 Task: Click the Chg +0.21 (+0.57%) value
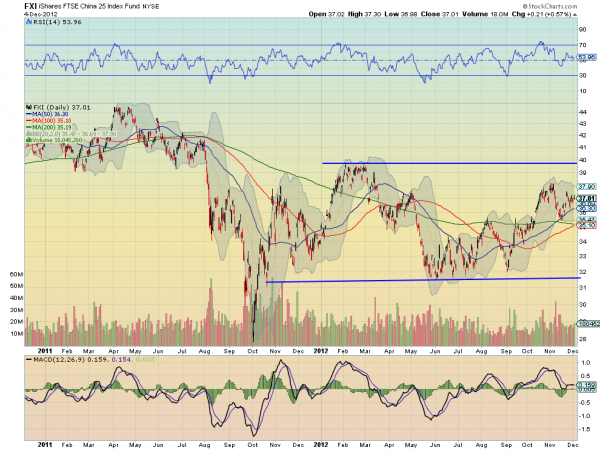point(541,14)
